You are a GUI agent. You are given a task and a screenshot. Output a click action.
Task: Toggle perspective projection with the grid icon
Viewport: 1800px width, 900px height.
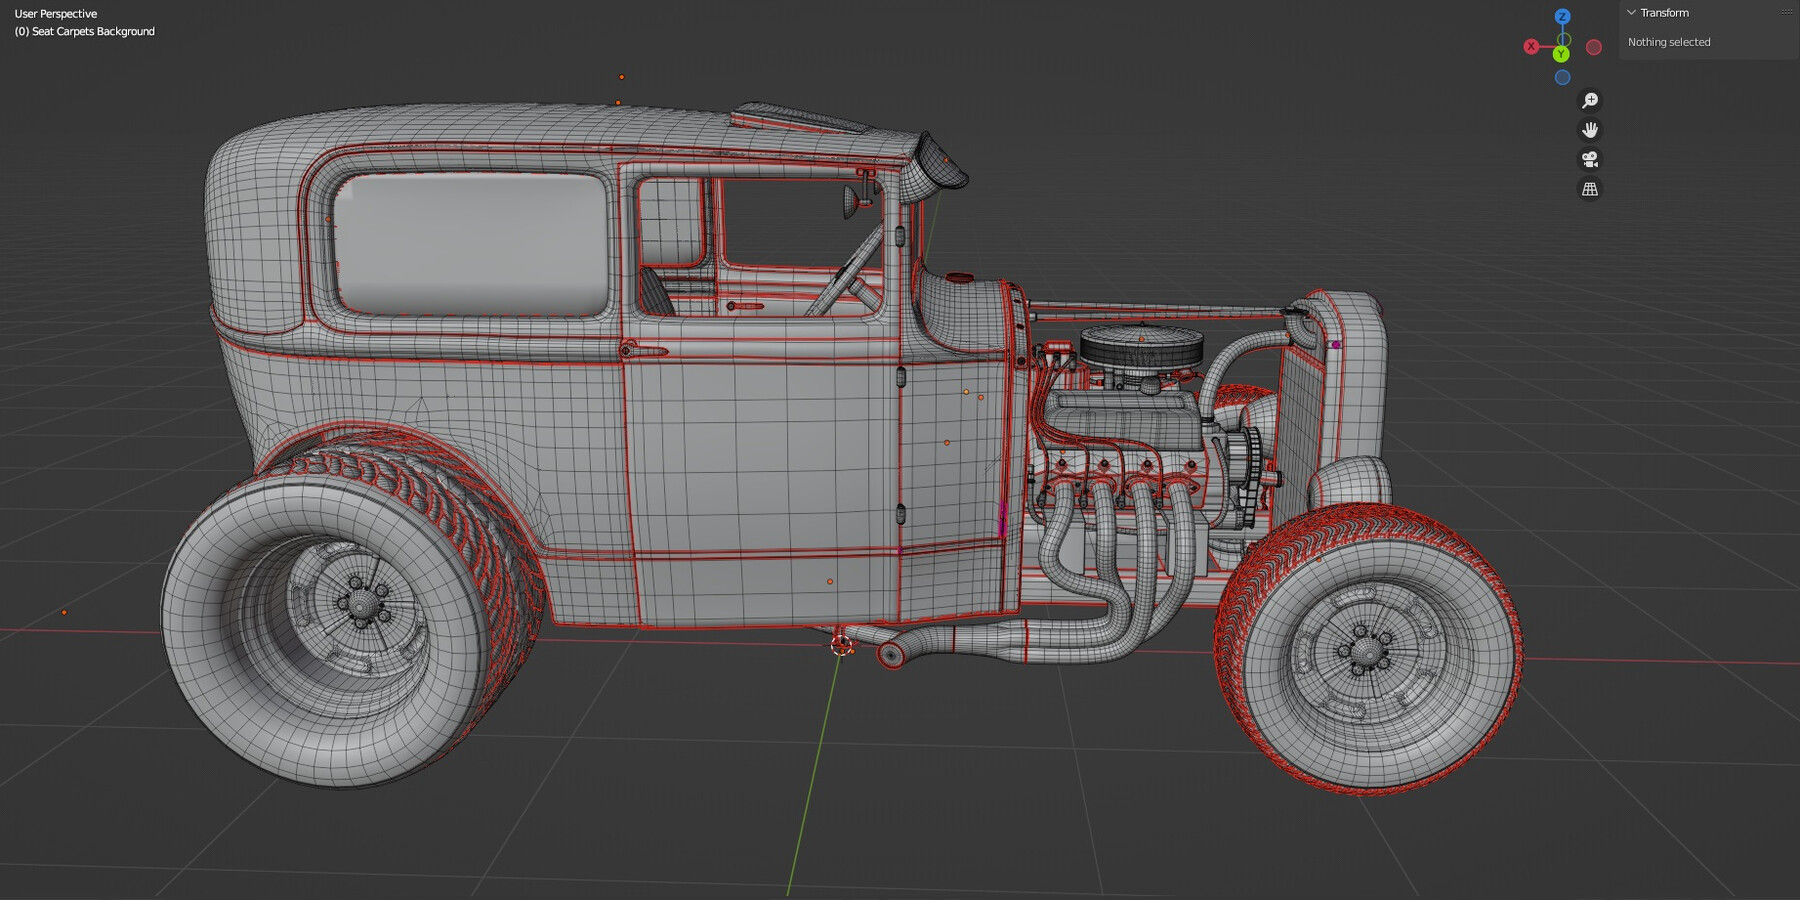[x=1590, y=188]
